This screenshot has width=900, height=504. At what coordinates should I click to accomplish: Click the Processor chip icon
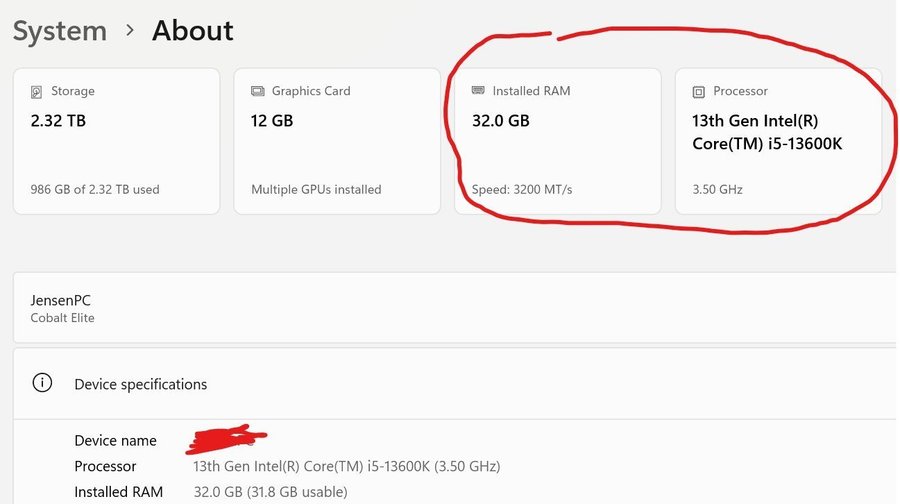pos(699,92)
